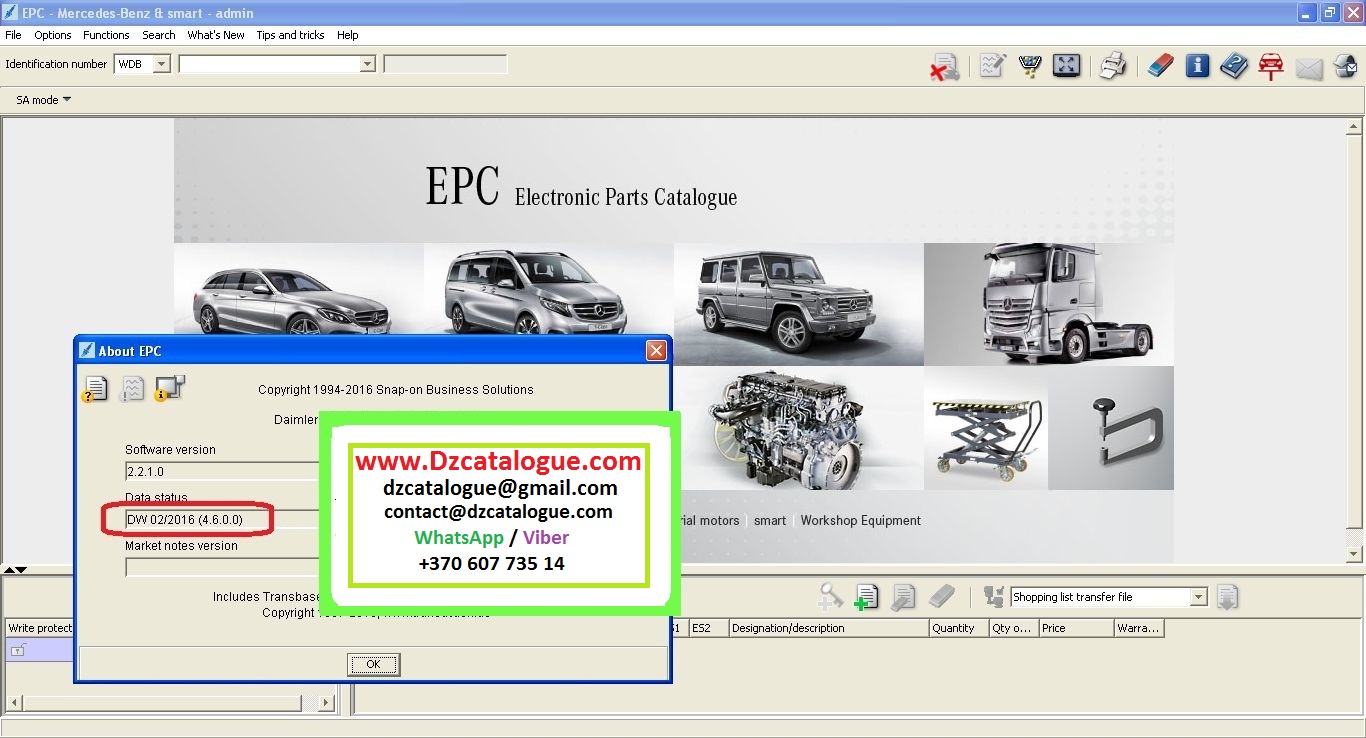
Task: Open the notes pencil icon in toolbar
Action: (992, 66)
